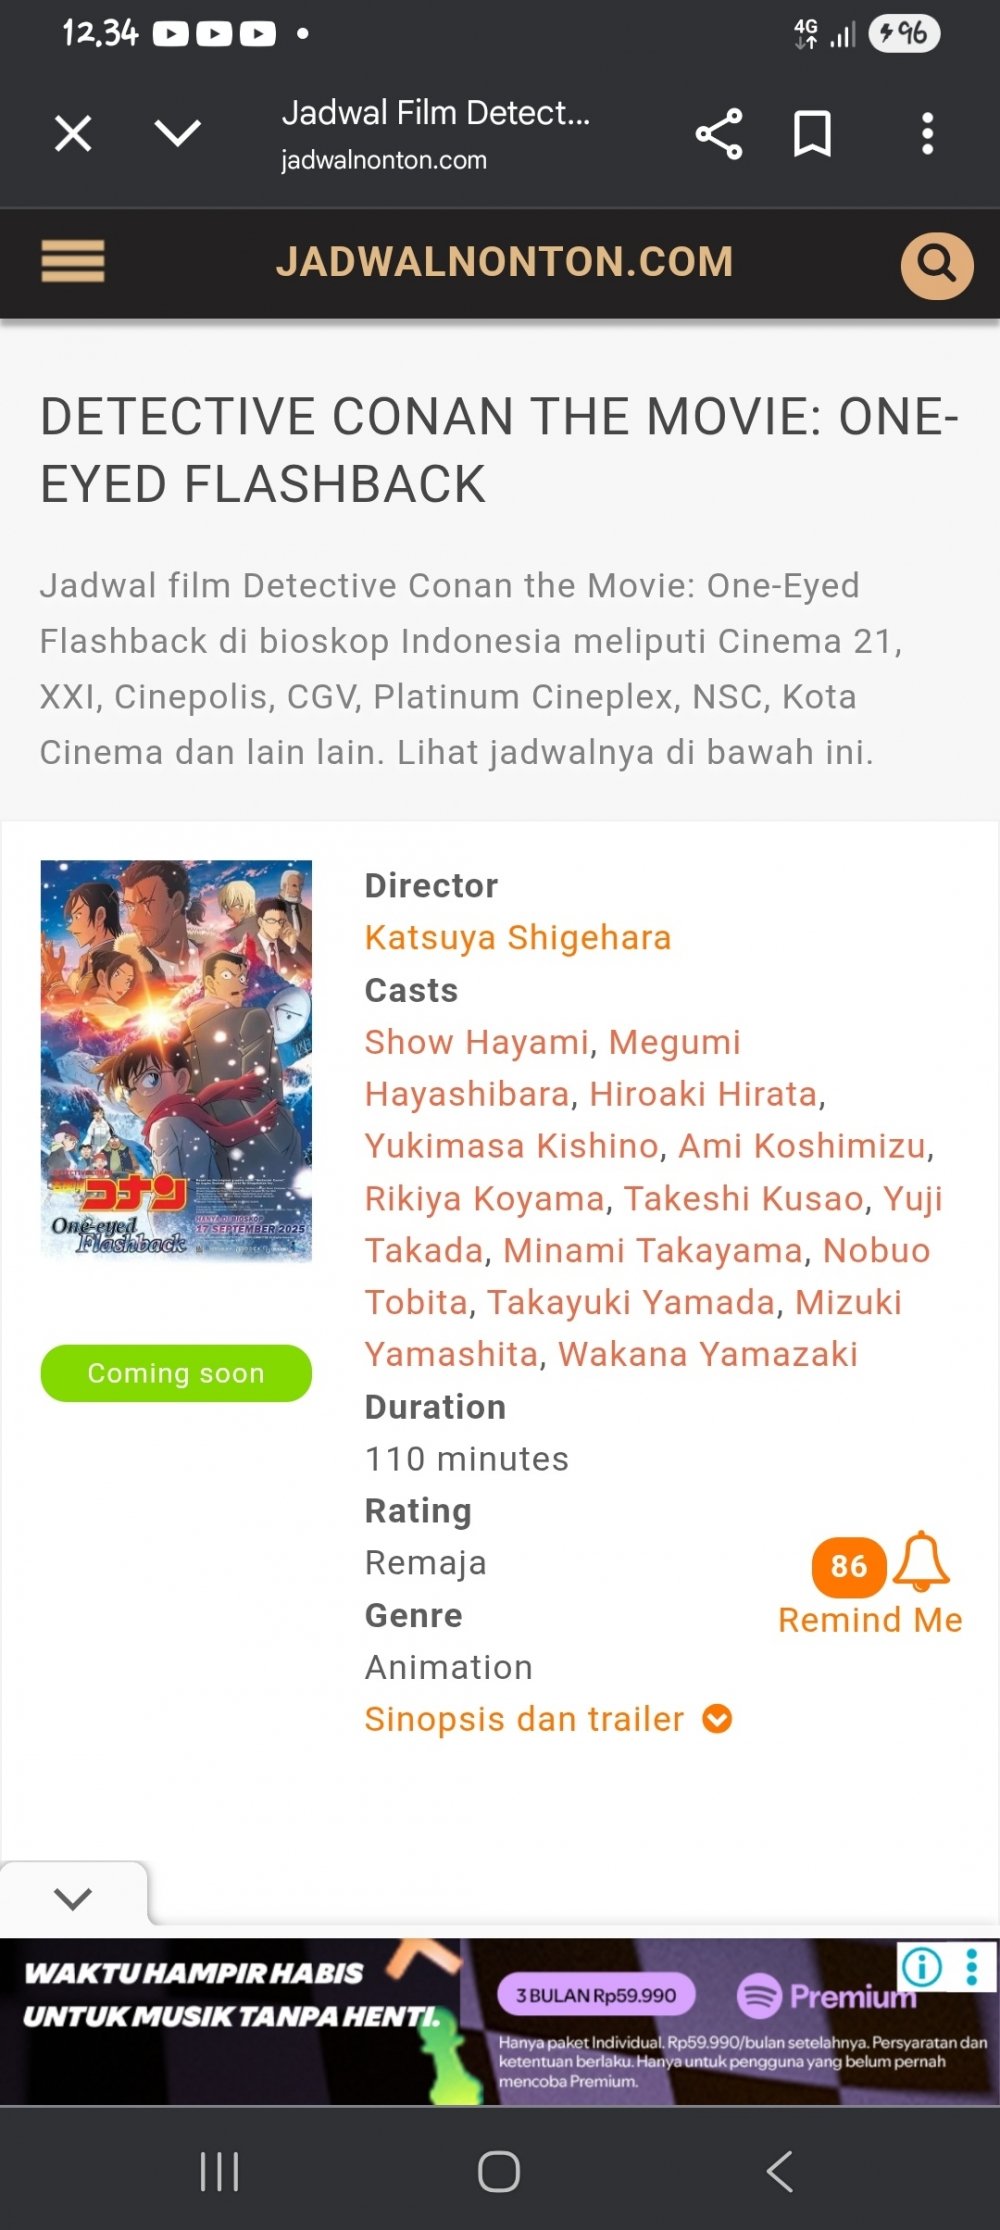This screenshot has width=1000, height=2230.
Task: Click the green Coming soon button
Action: click(176, 1373)
